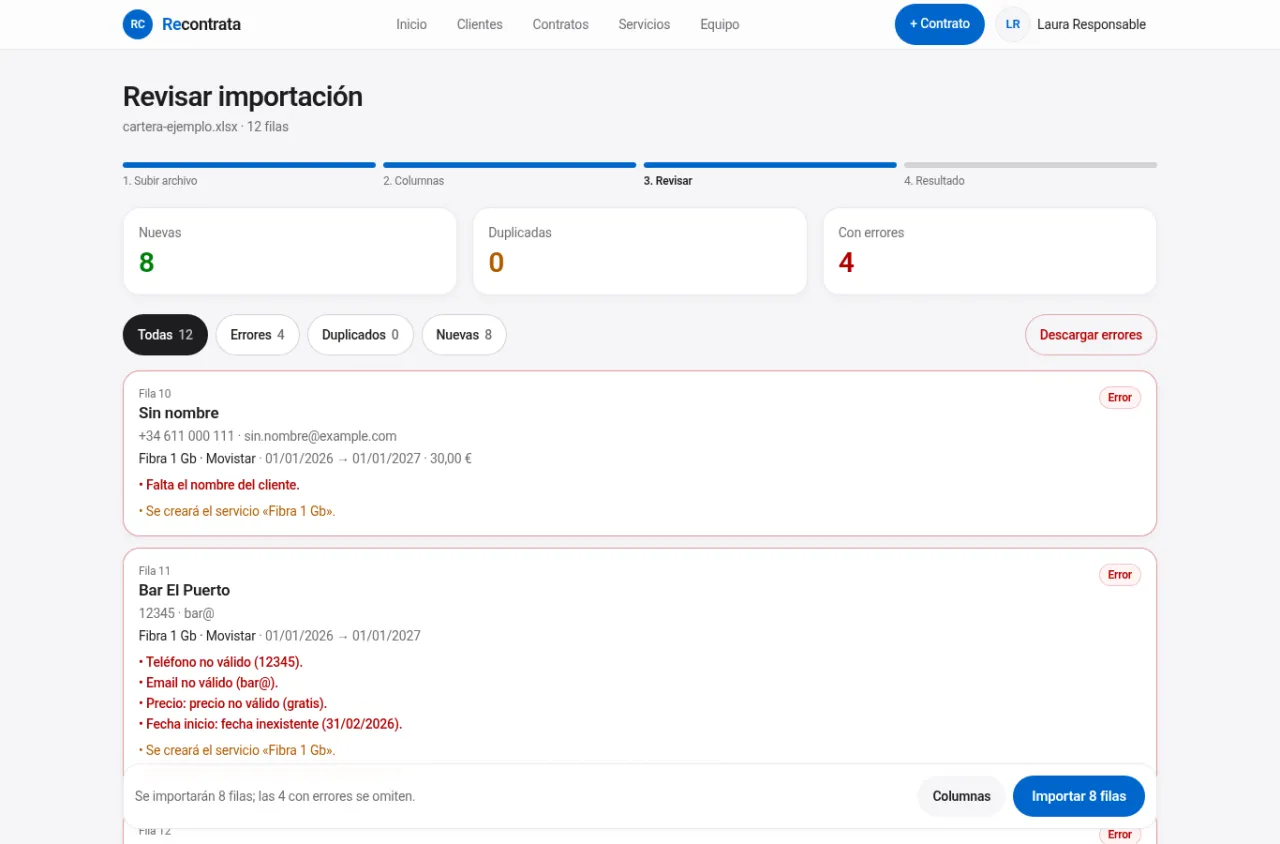The height and width of the screenshot is (844, 1280).
Task: Click step 4. Resultado
Action: [1030, 174]
